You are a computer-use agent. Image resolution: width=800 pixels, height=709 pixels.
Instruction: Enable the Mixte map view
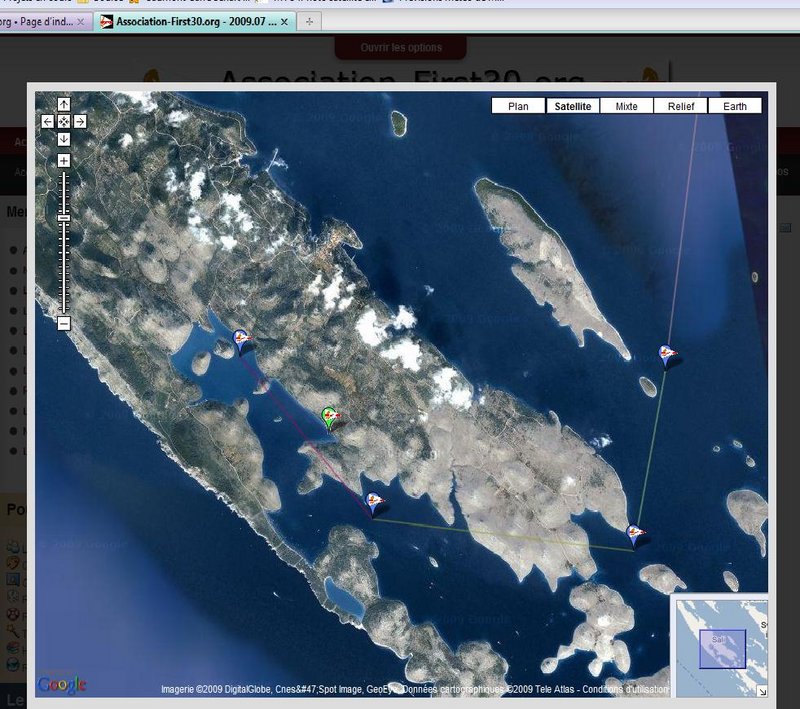pyautogui.click(x=626, y=106)
